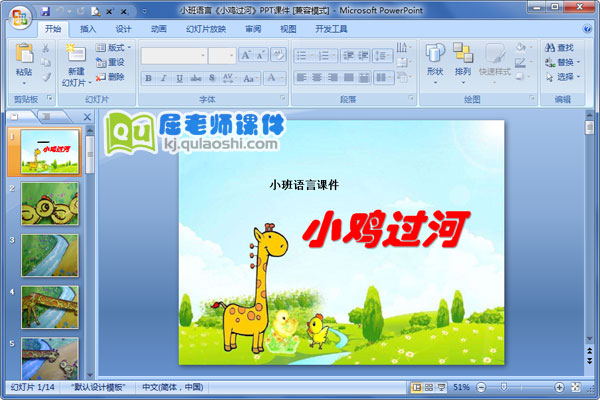The image size is (600, 400).
Task: Align text right
Action: [333, 78]
